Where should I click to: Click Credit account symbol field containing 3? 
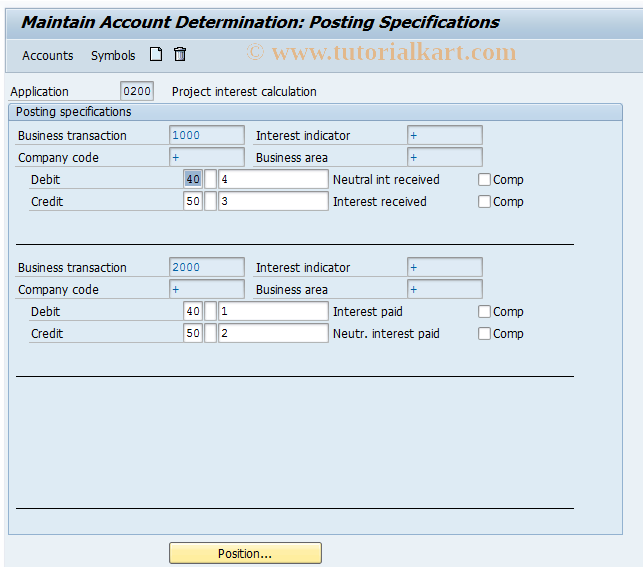[x=273, y=201]
